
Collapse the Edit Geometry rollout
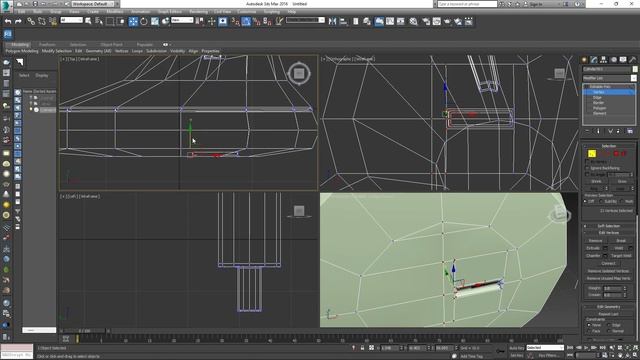608,307
